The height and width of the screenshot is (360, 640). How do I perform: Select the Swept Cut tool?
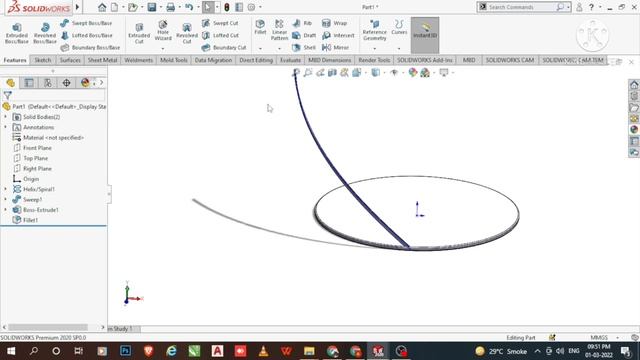220,23
